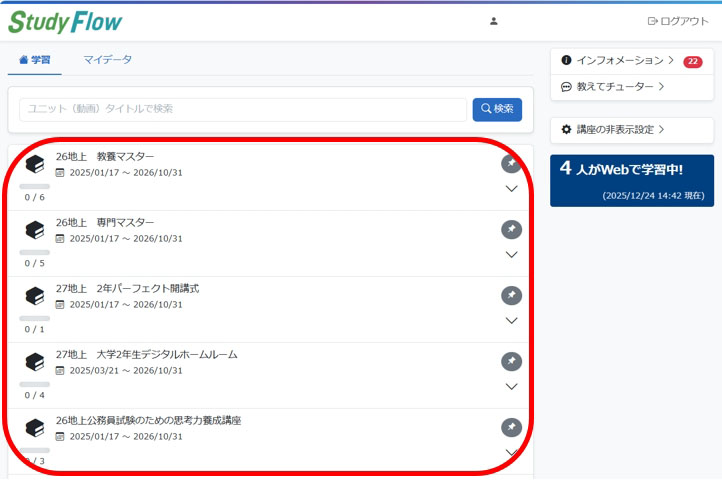Pin the 思考力養成講座 course
722x482 pixels.
click(511, 427)
